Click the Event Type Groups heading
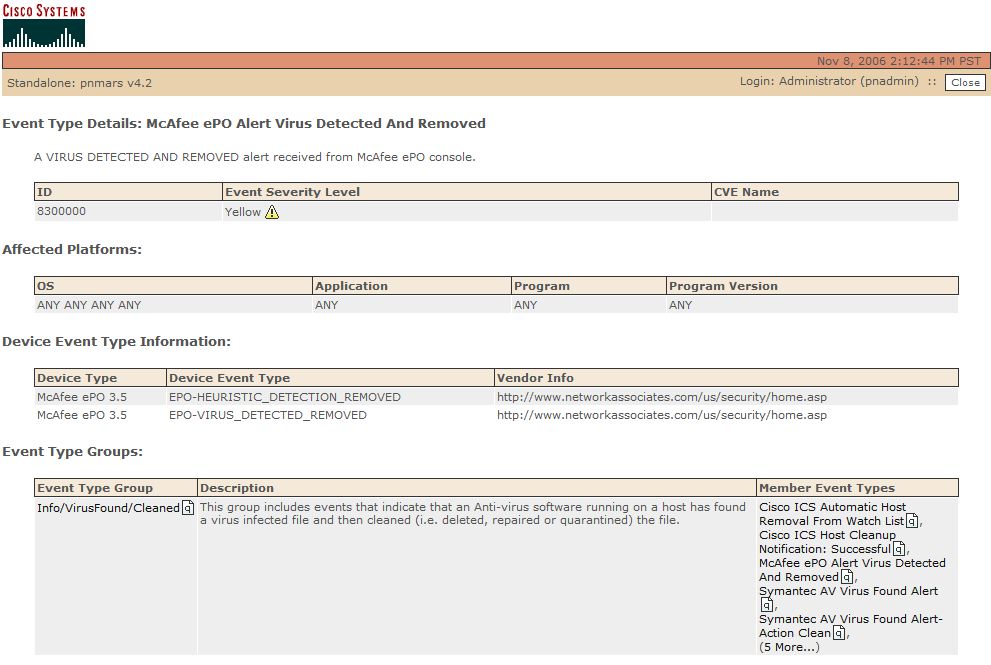Viewport: 991px width, 665px height. click(x=73, y=451)
